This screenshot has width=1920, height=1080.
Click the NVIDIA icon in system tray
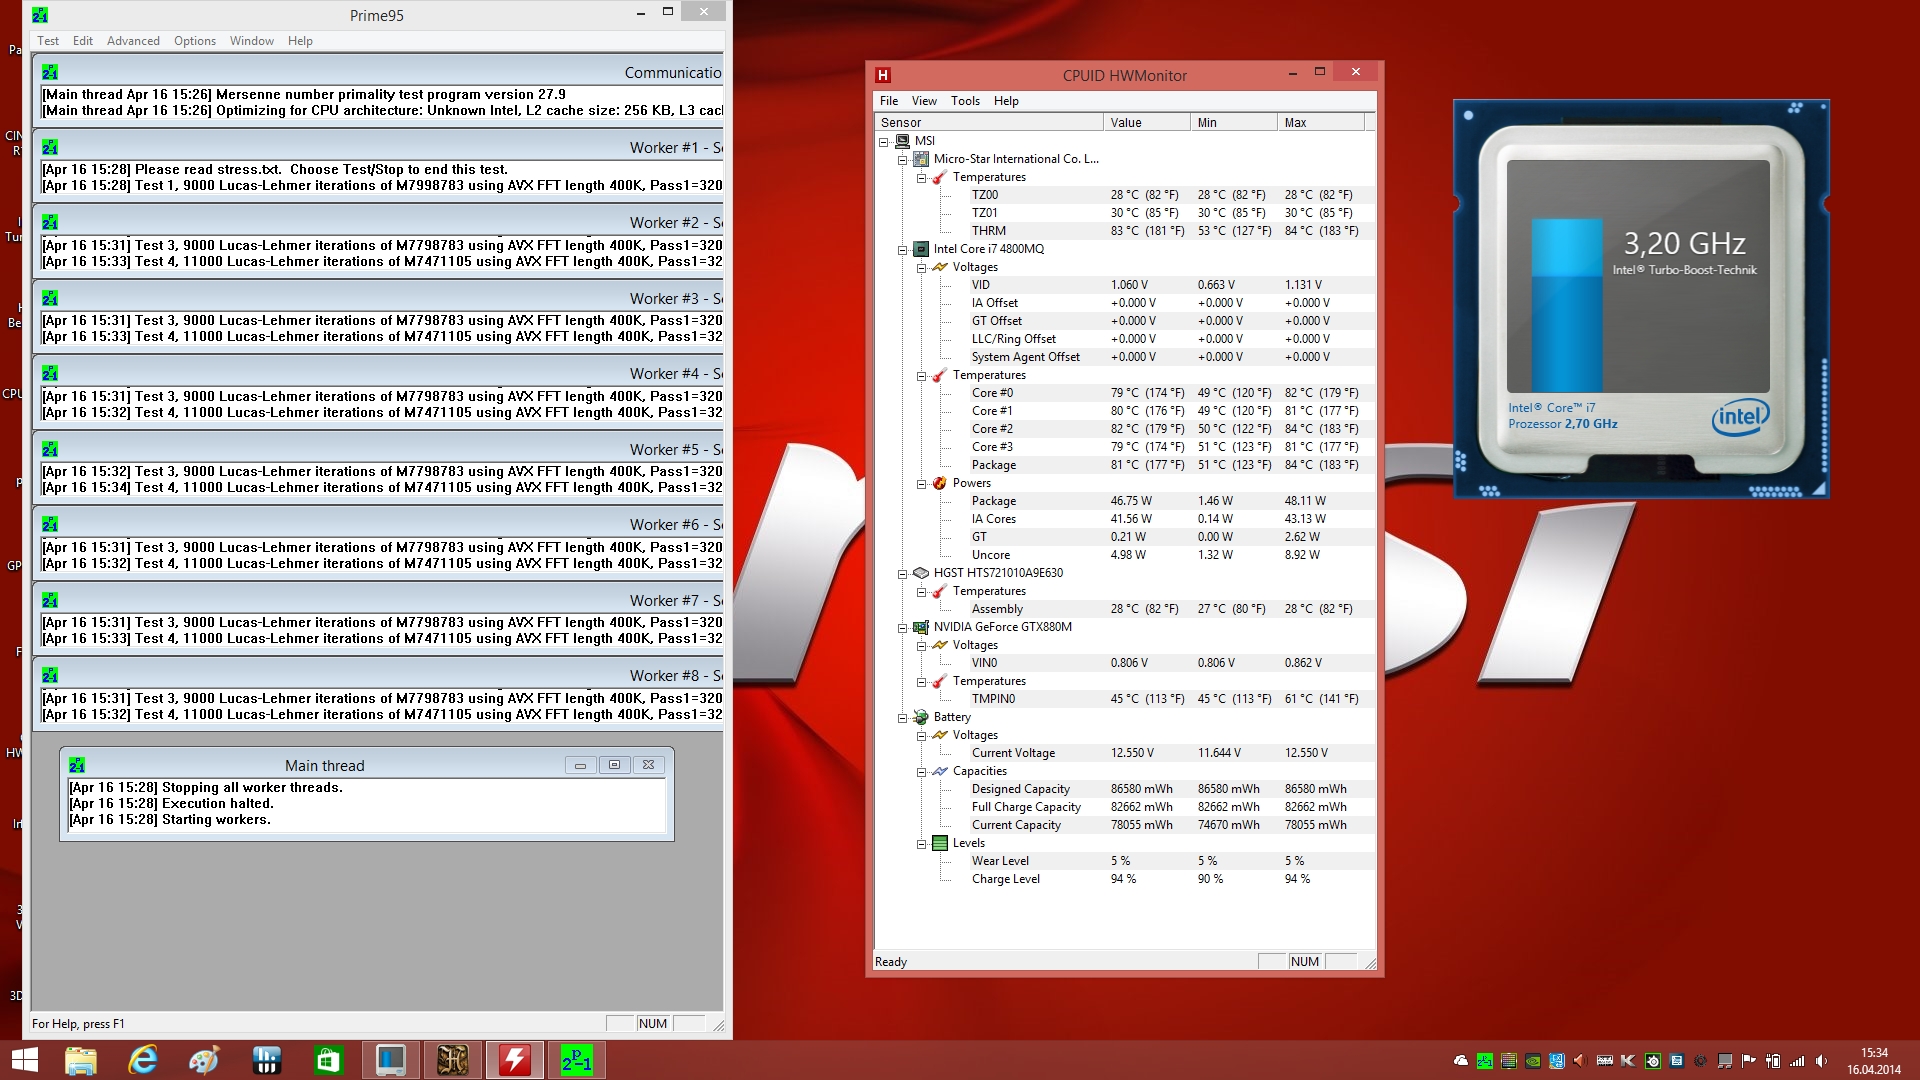click(1533, 1061)
